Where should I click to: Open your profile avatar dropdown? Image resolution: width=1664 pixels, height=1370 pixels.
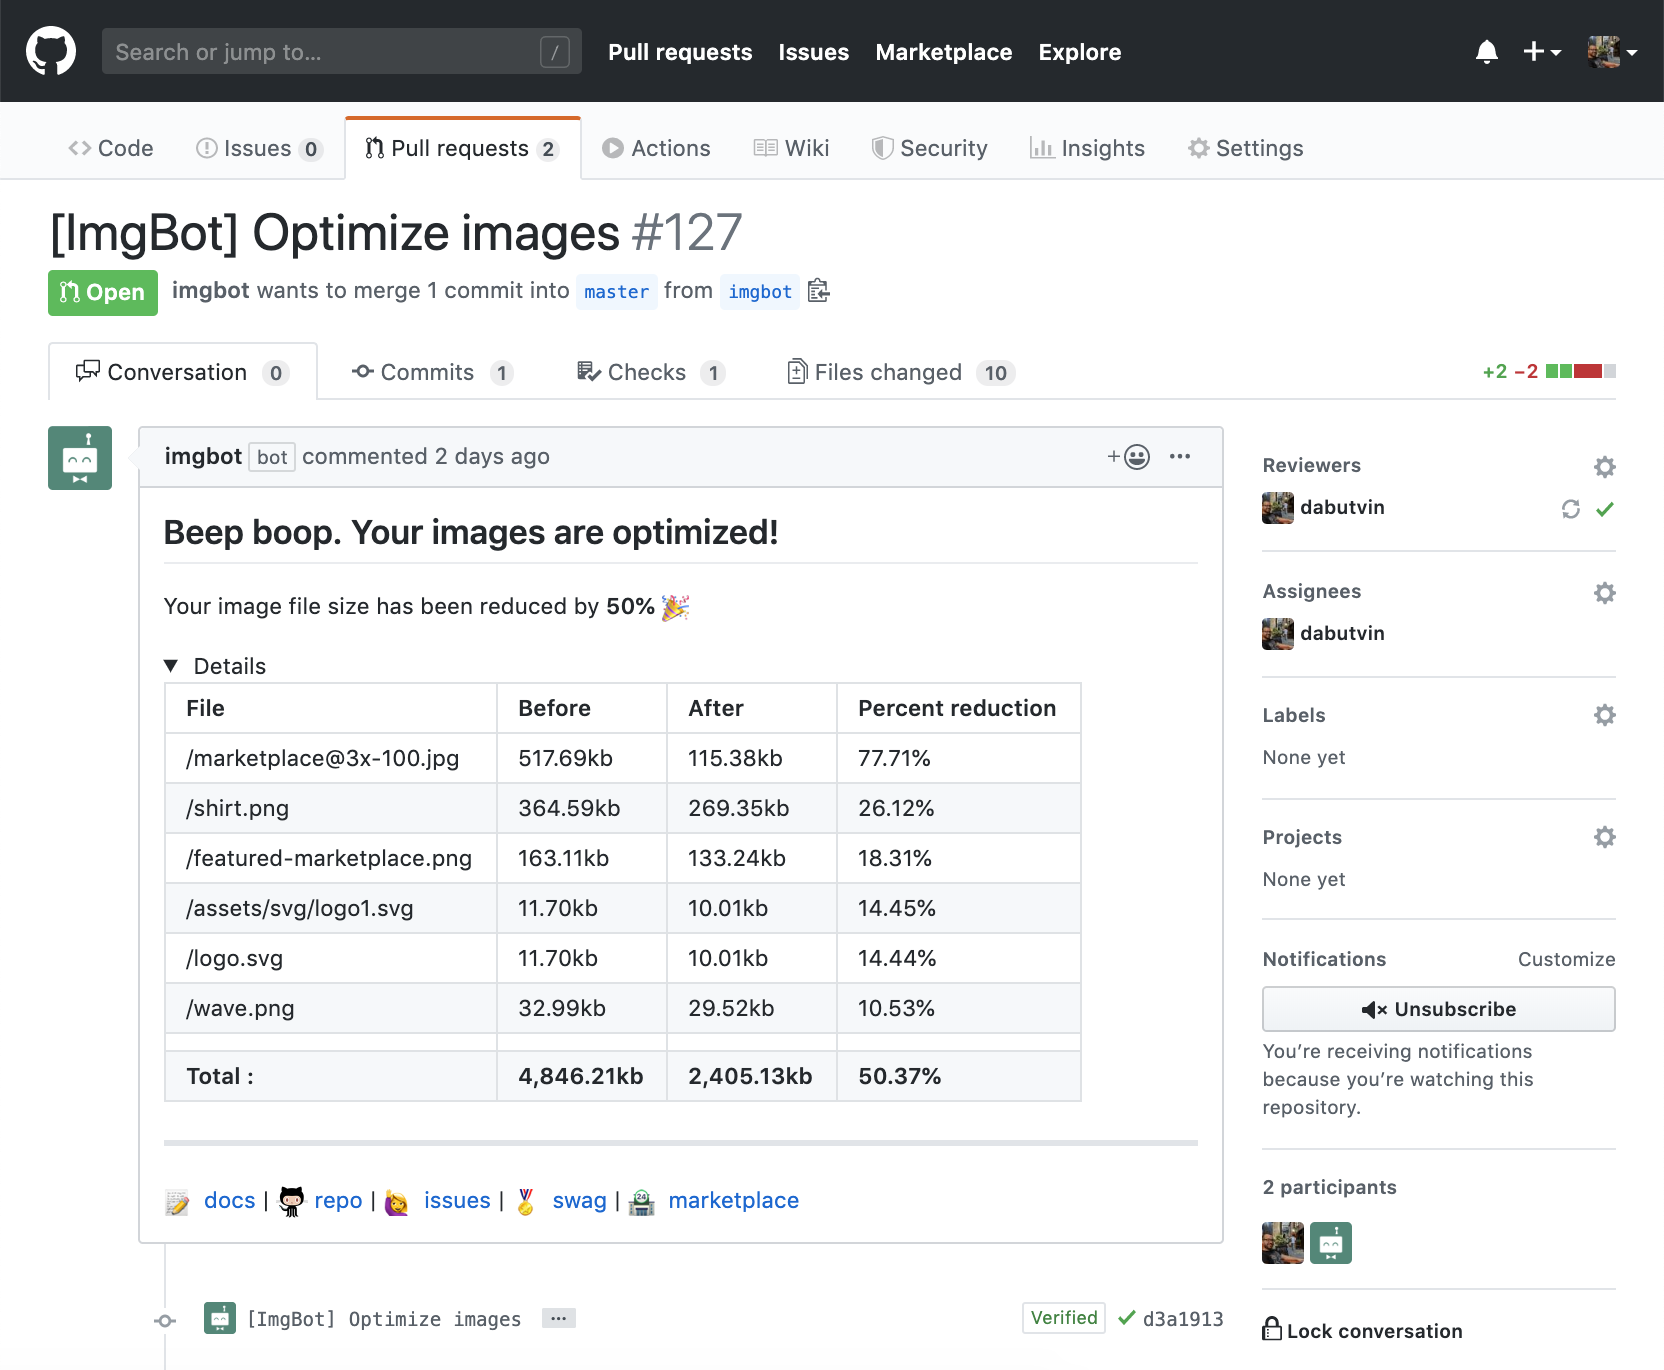tap(1610, 51)
